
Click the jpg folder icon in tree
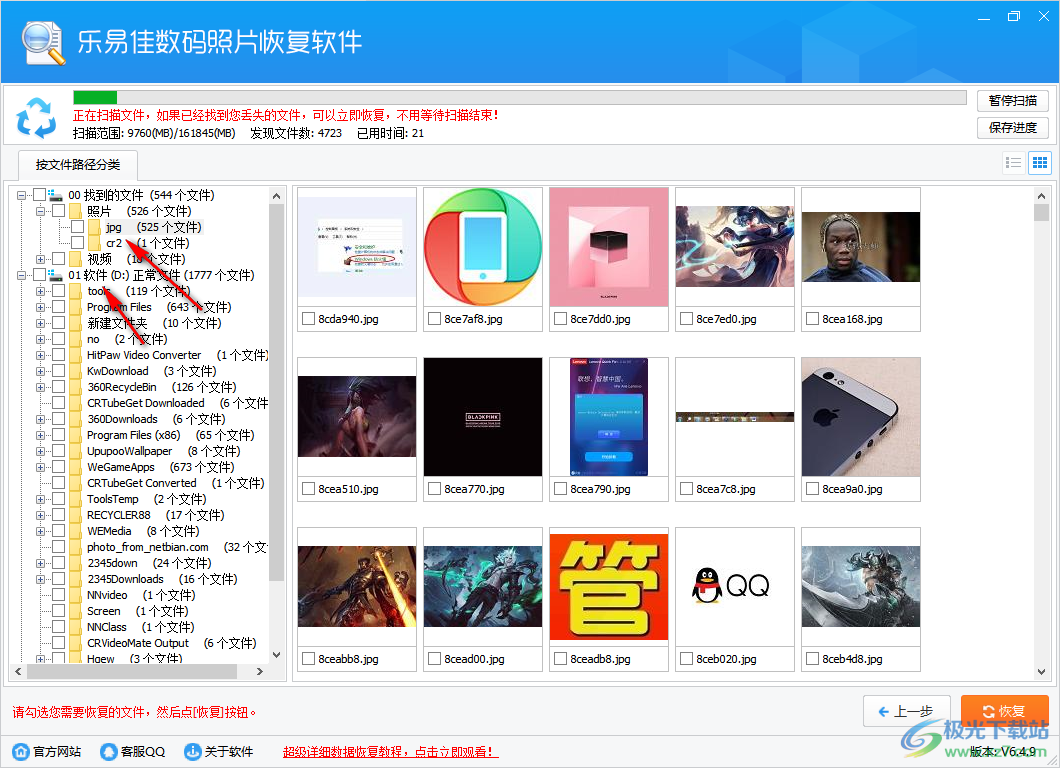coord(94,227)
